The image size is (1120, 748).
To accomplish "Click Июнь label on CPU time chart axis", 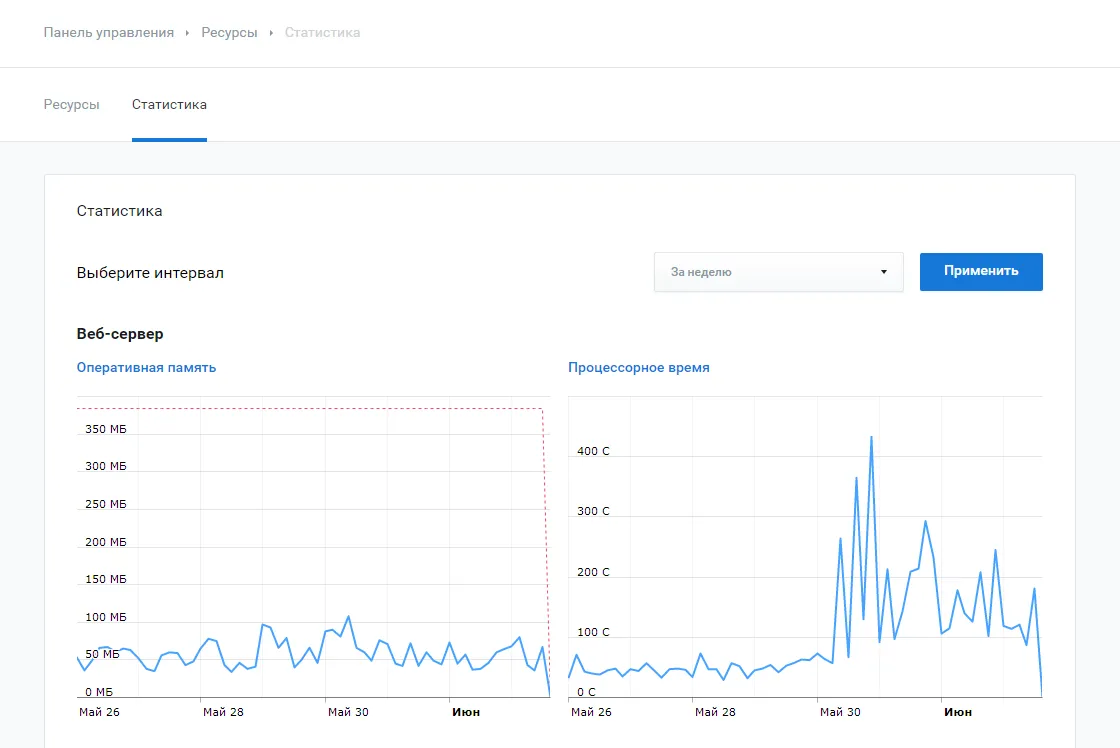I will click(x=958, y=712).
